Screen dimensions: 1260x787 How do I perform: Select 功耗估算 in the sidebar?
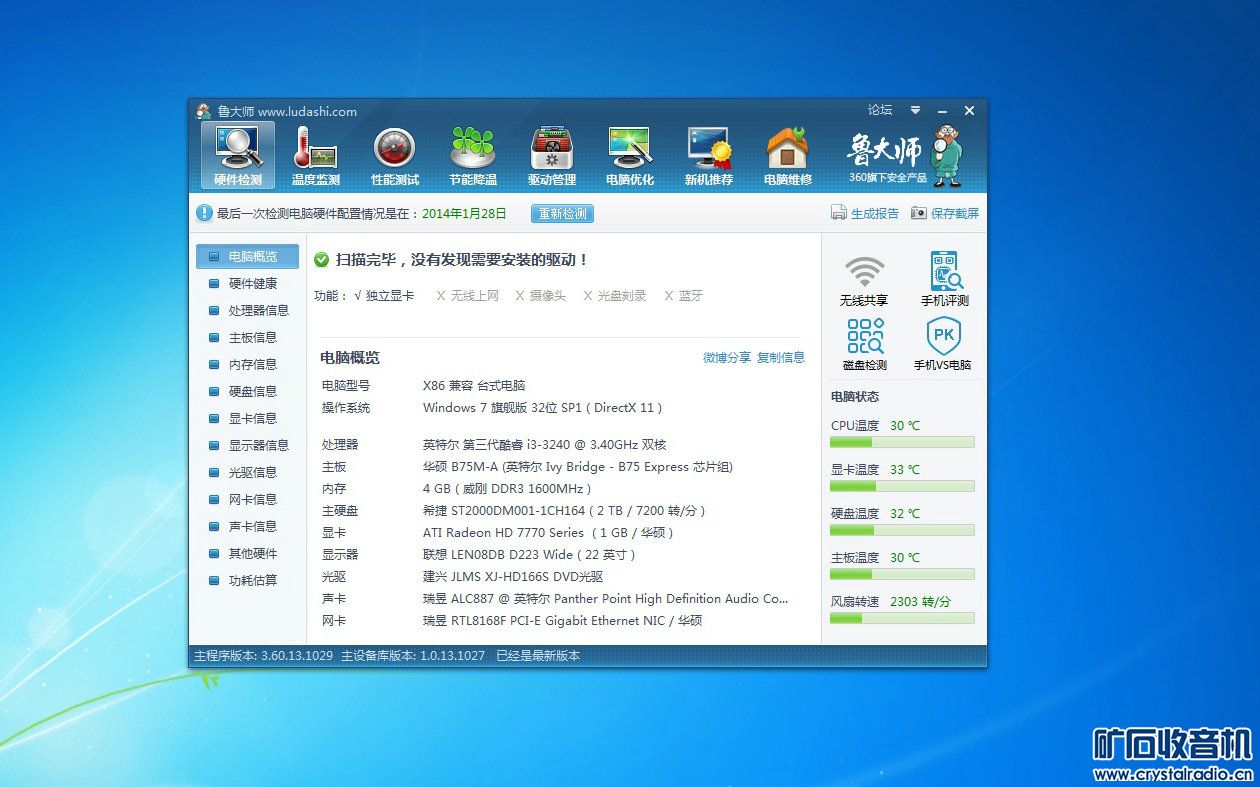coord(247,580)
